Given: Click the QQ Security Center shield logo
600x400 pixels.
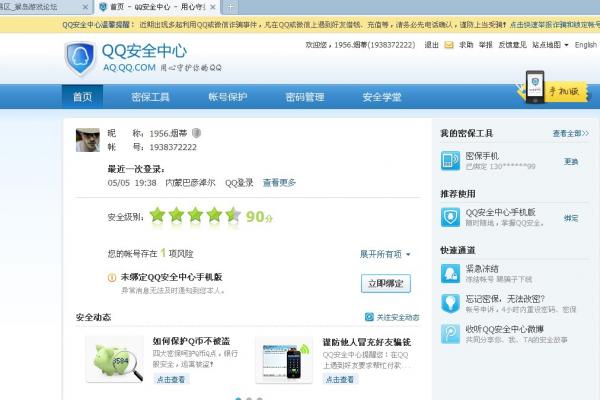Looking at the screenshot, I should coord(80,58).
